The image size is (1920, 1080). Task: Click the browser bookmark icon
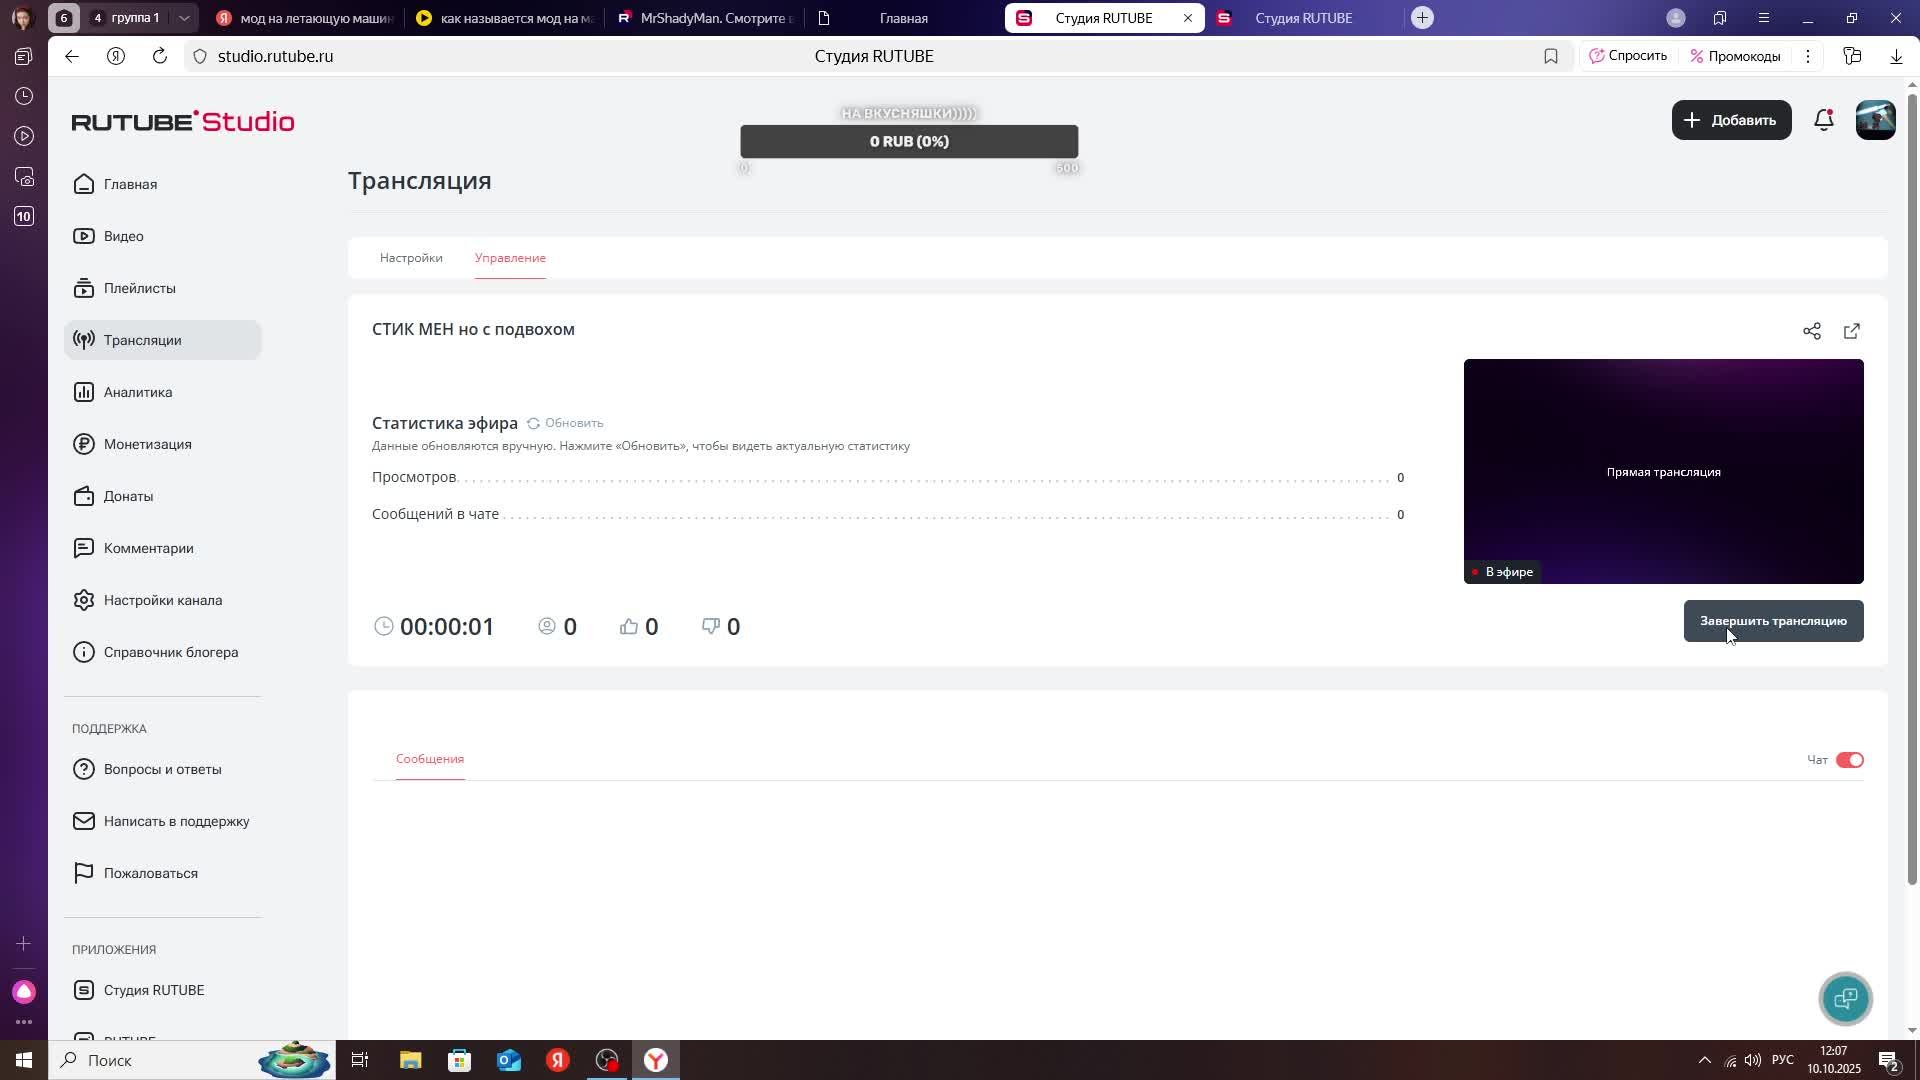[x=1550, y=57]
